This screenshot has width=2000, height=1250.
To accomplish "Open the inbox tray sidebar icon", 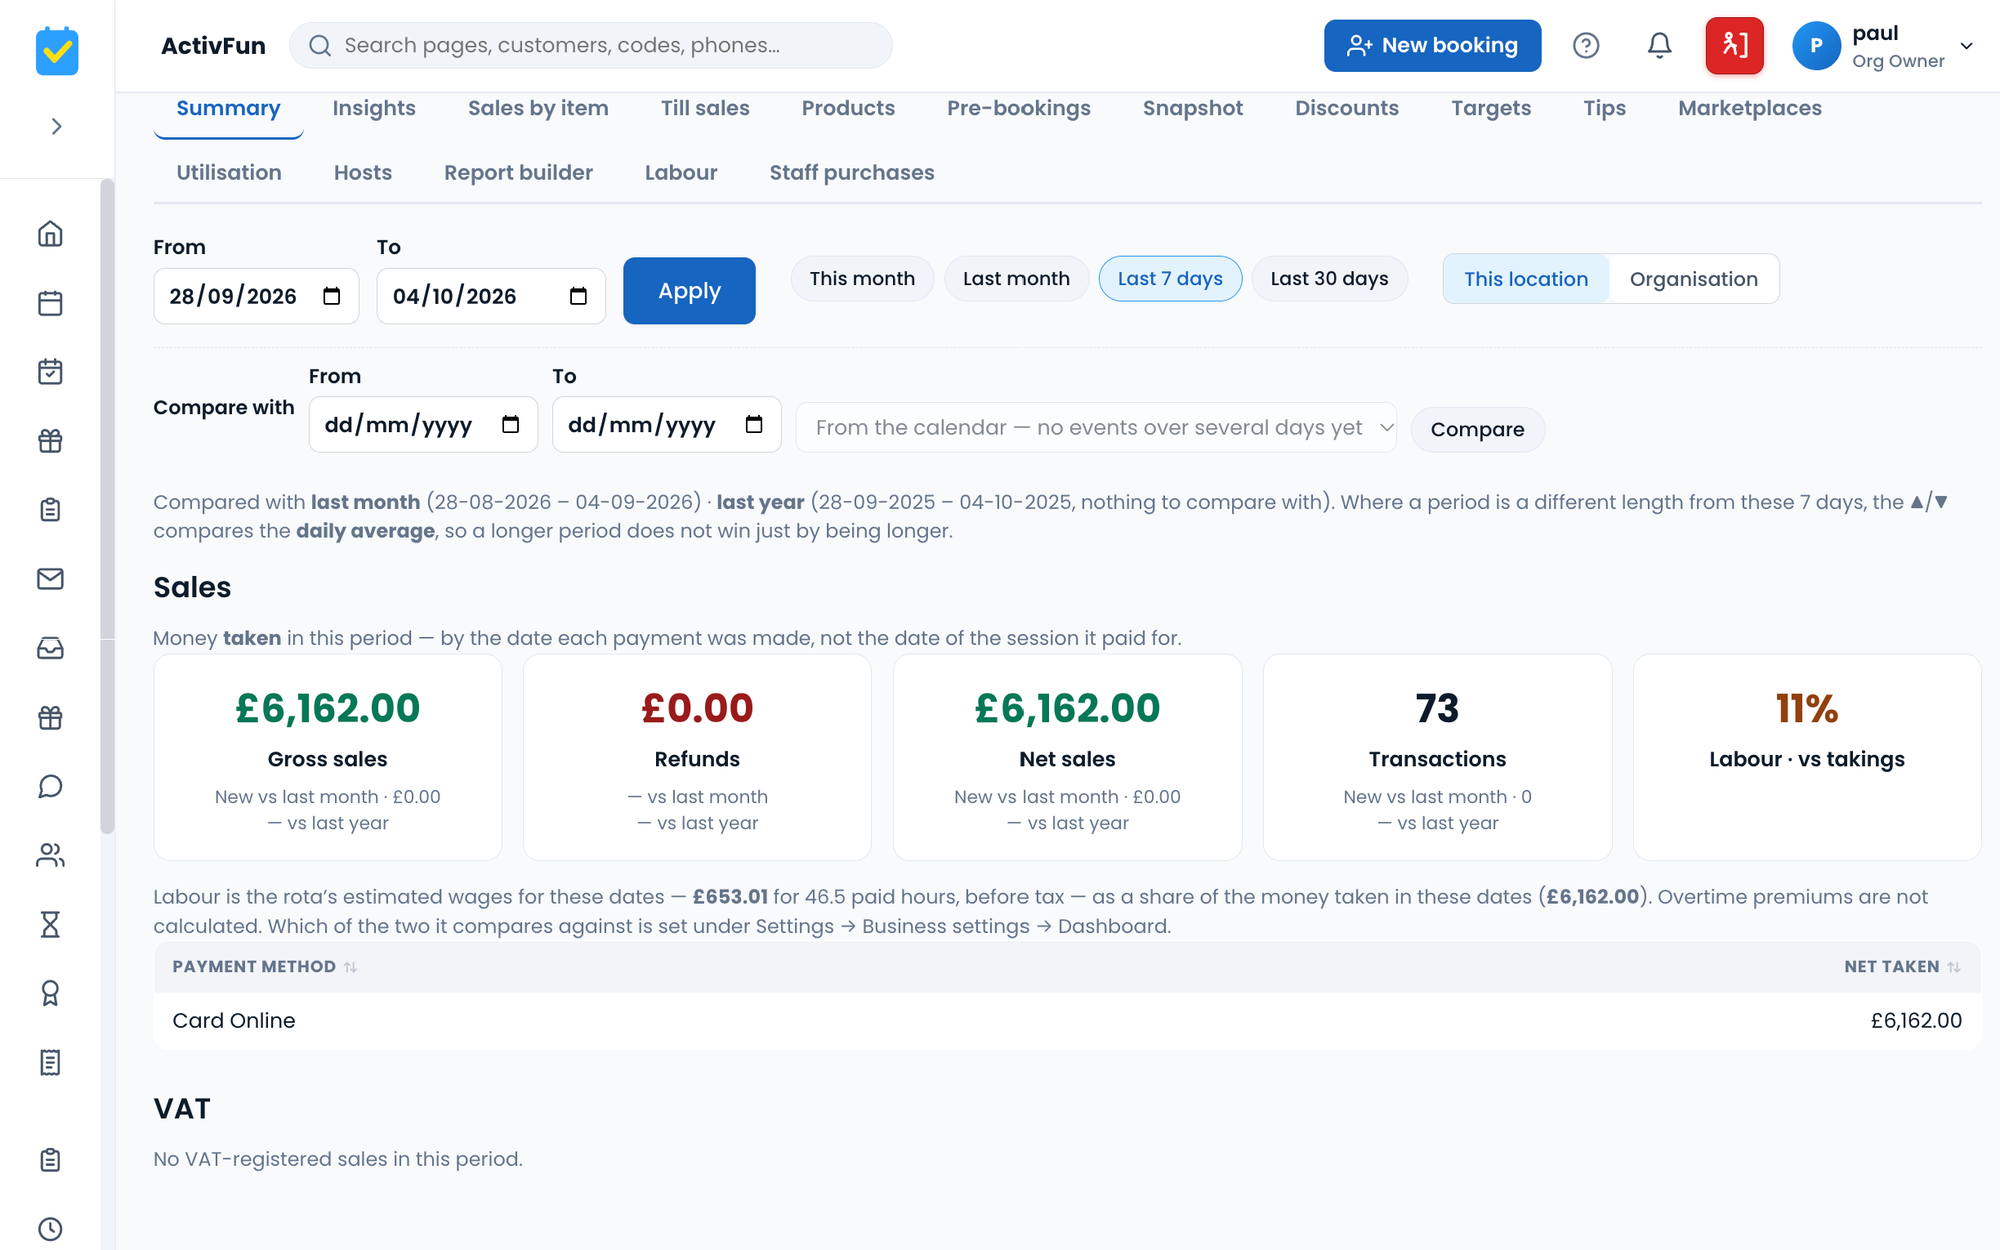I will coord(50,648).
